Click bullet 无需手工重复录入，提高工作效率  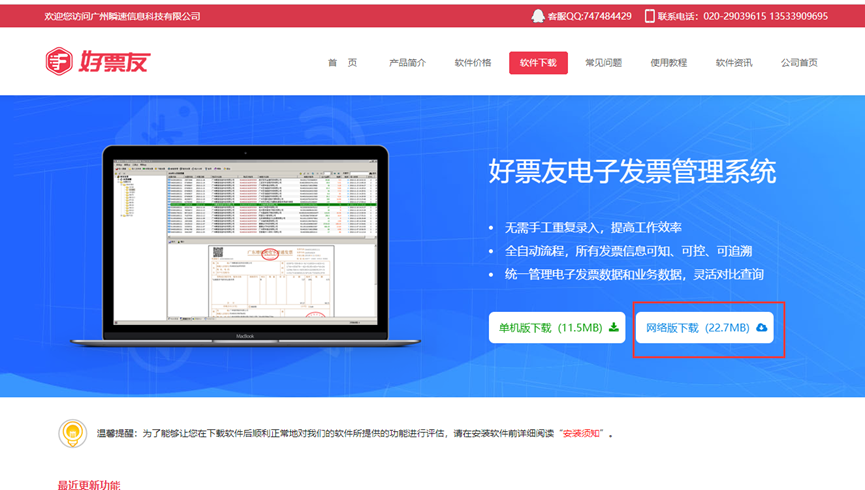pyautogui.click(x=593, y=227)
